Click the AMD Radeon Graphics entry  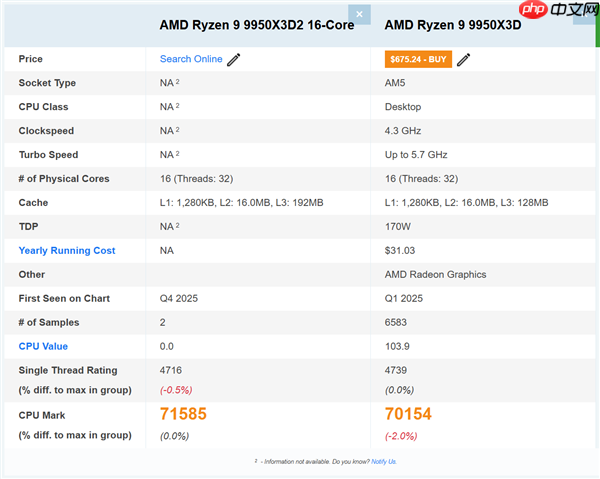(435, 275)
